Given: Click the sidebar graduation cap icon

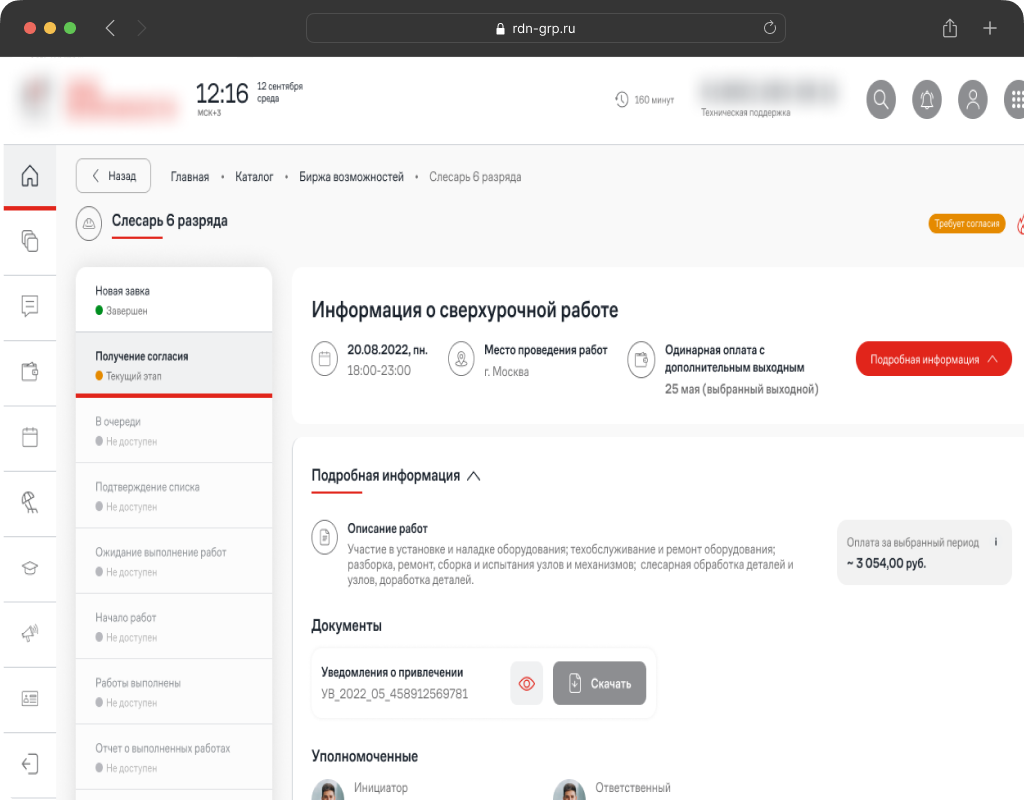Looking at the screenshot, I should click(x=30, y=568).
